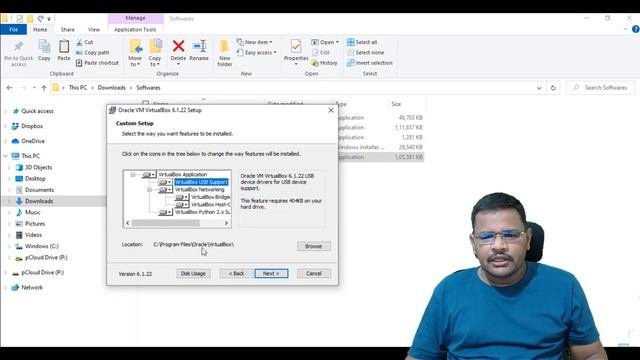Open the Easy access dropdown
Viewport: 640px width, 360px height.
point(256,53)
